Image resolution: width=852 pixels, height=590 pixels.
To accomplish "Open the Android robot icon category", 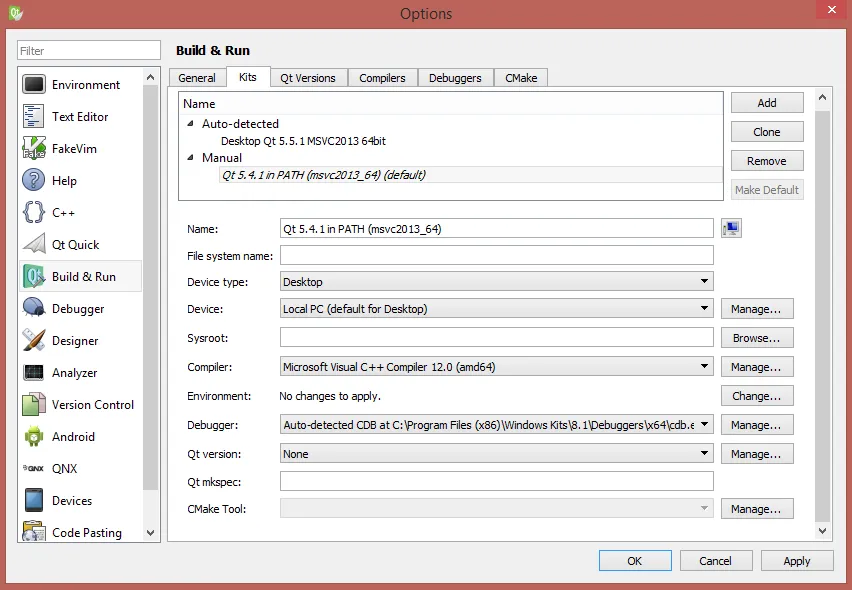I will pos(34,437).
